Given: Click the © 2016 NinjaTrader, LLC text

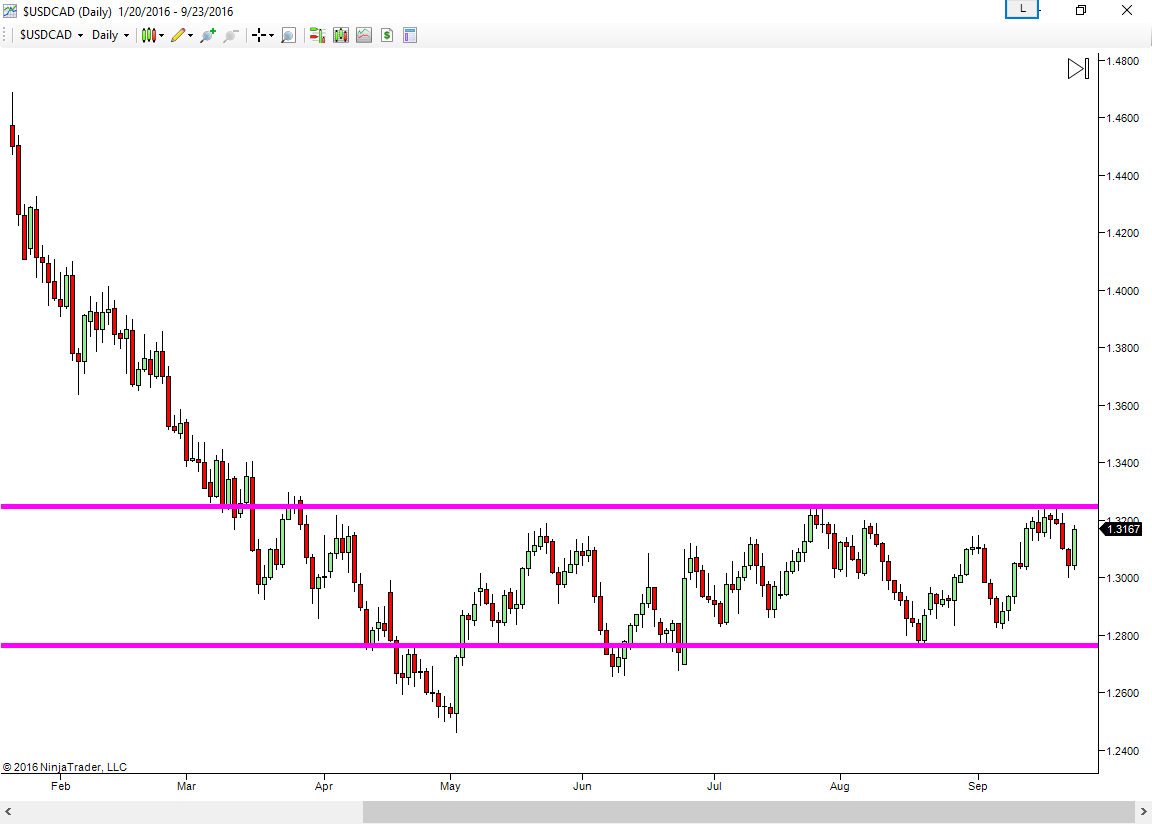Looking at the screenshot, I should [x=65, y=767].
